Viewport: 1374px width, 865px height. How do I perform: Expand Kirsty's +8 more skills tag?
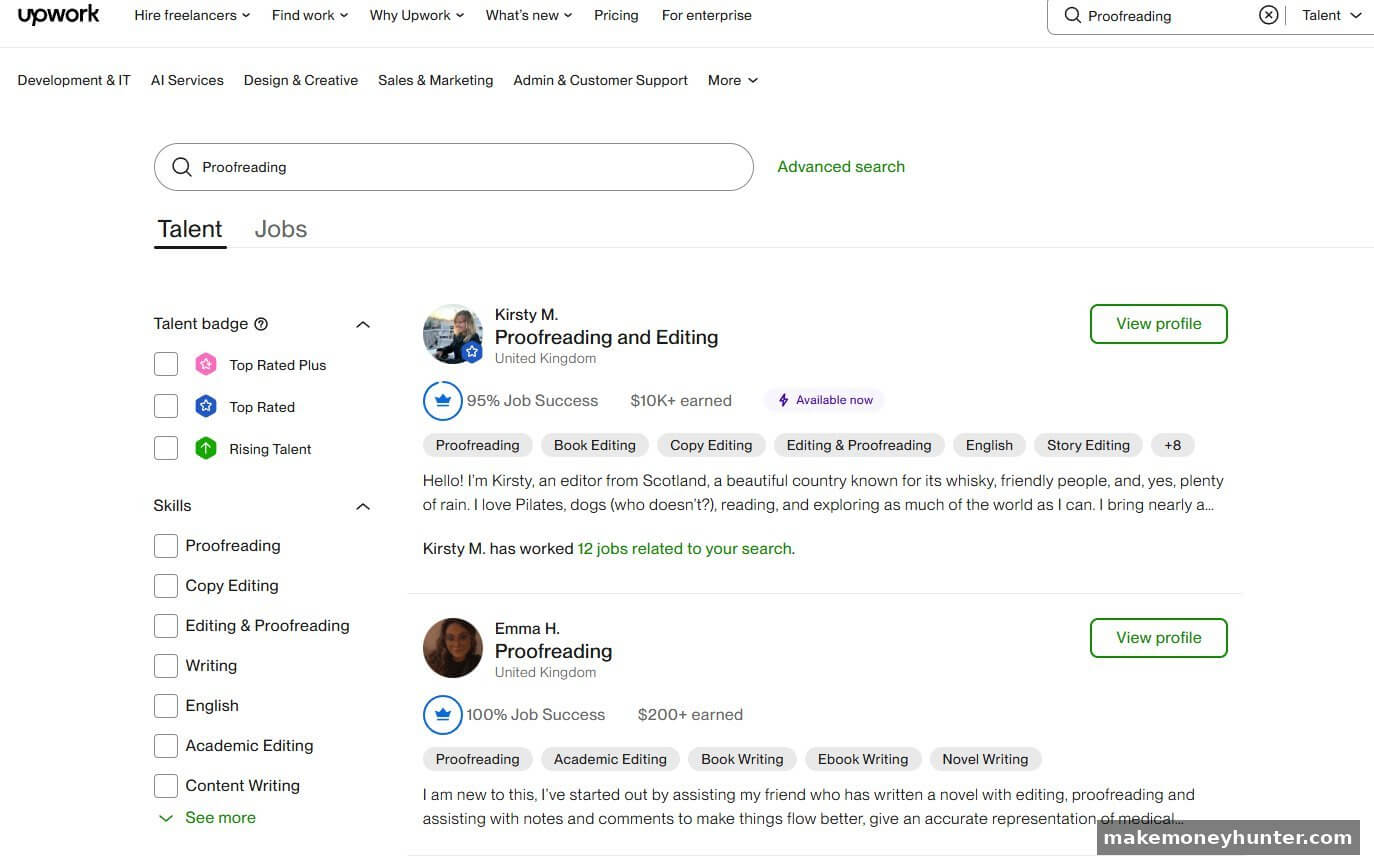click(1173, 446)
